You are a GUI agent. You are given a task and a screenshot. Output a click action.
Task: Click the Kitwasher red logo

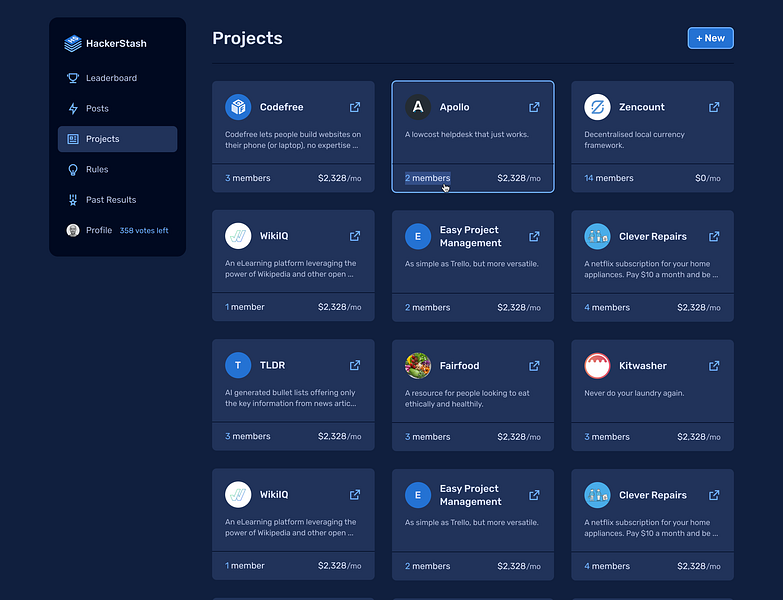tap(597, 366)
